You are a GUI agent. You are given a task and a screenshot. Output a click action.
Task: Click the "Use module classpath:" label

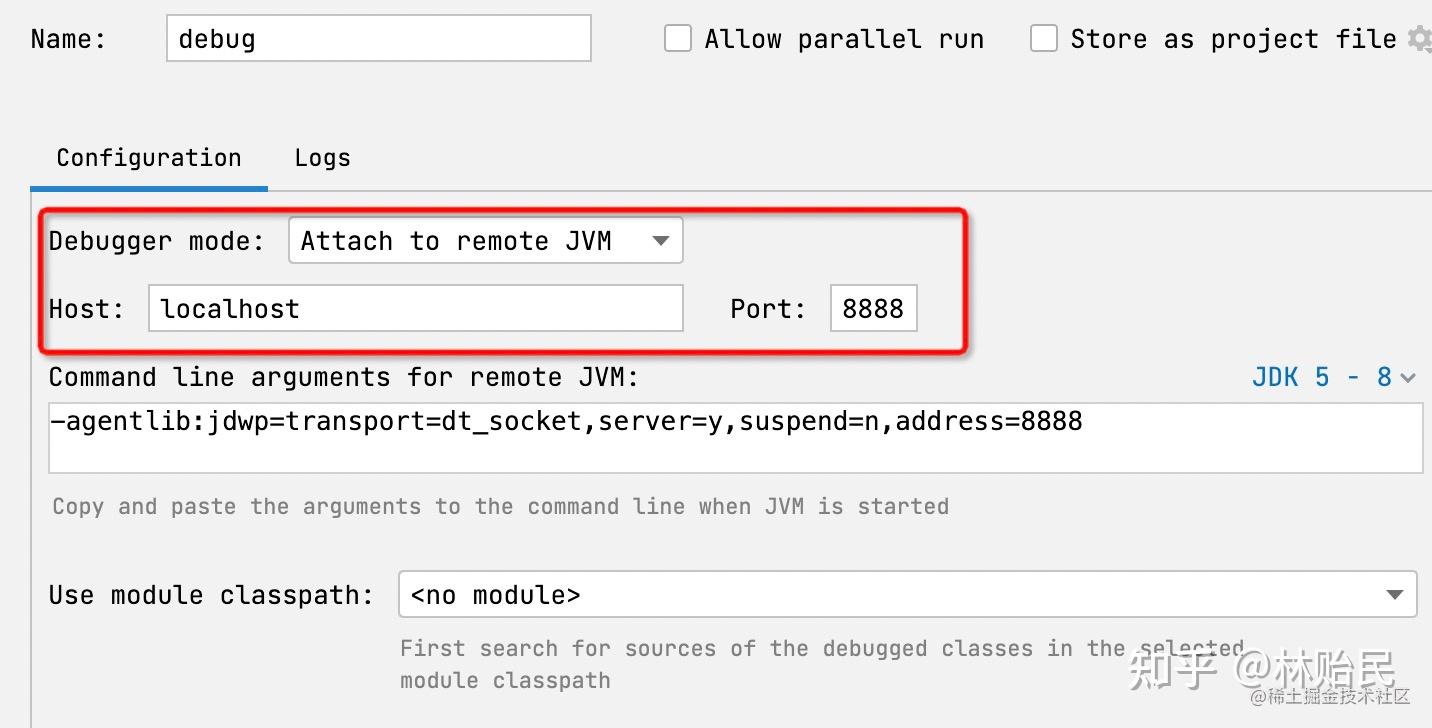[211, 595]
